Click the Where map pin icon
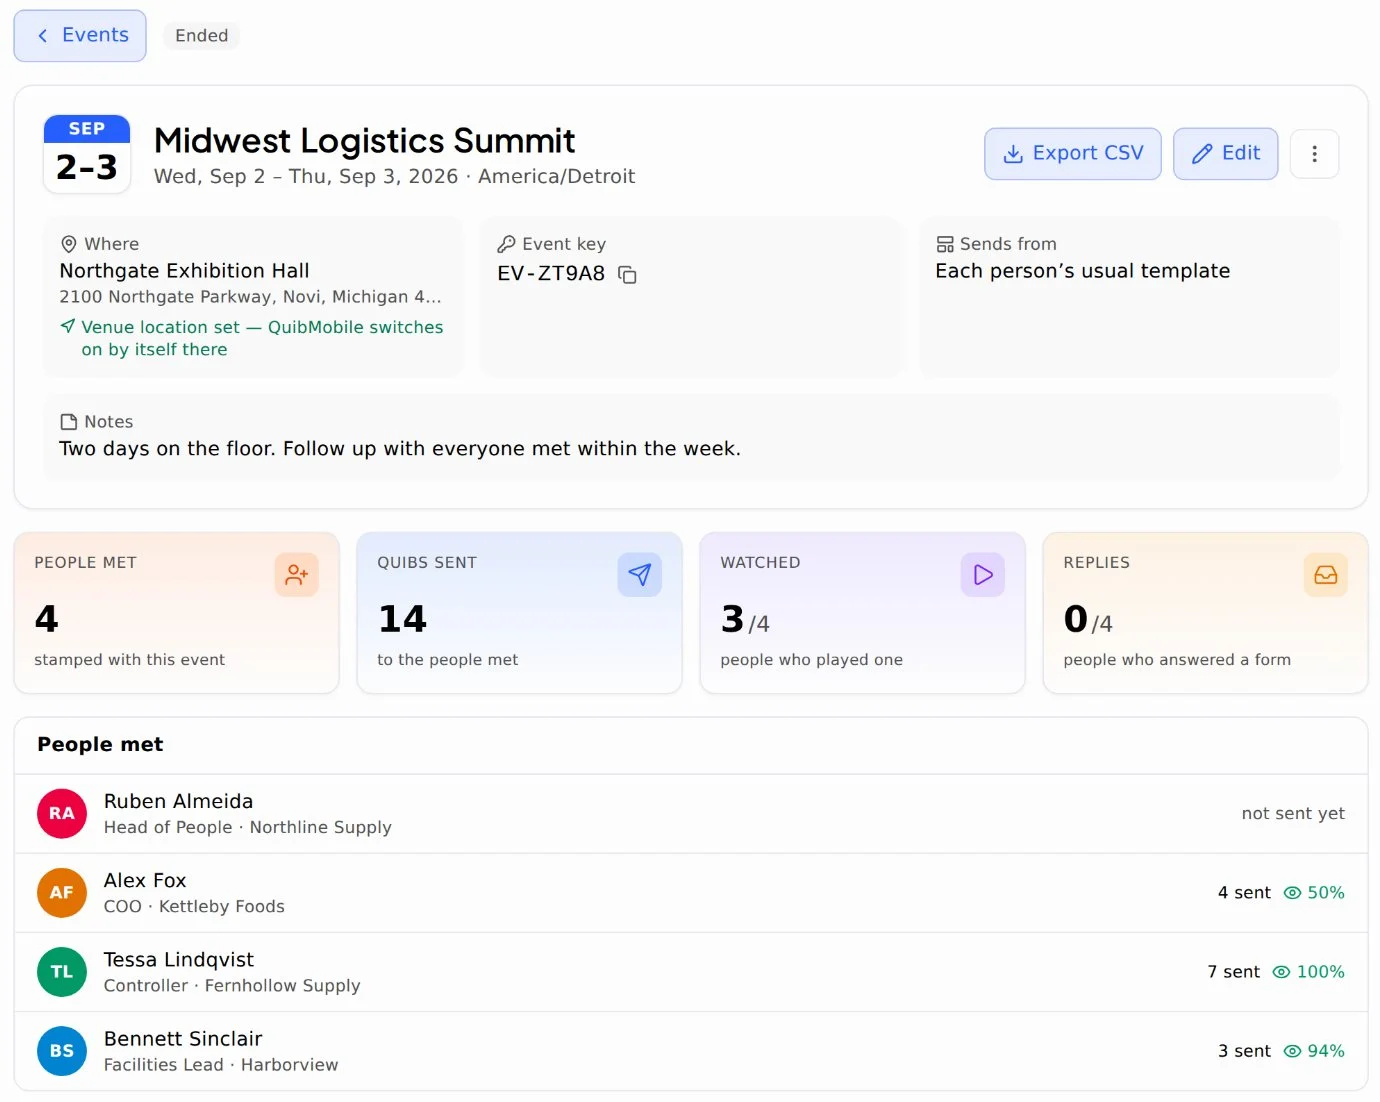1380x1102 pixels. click(69, 244)
